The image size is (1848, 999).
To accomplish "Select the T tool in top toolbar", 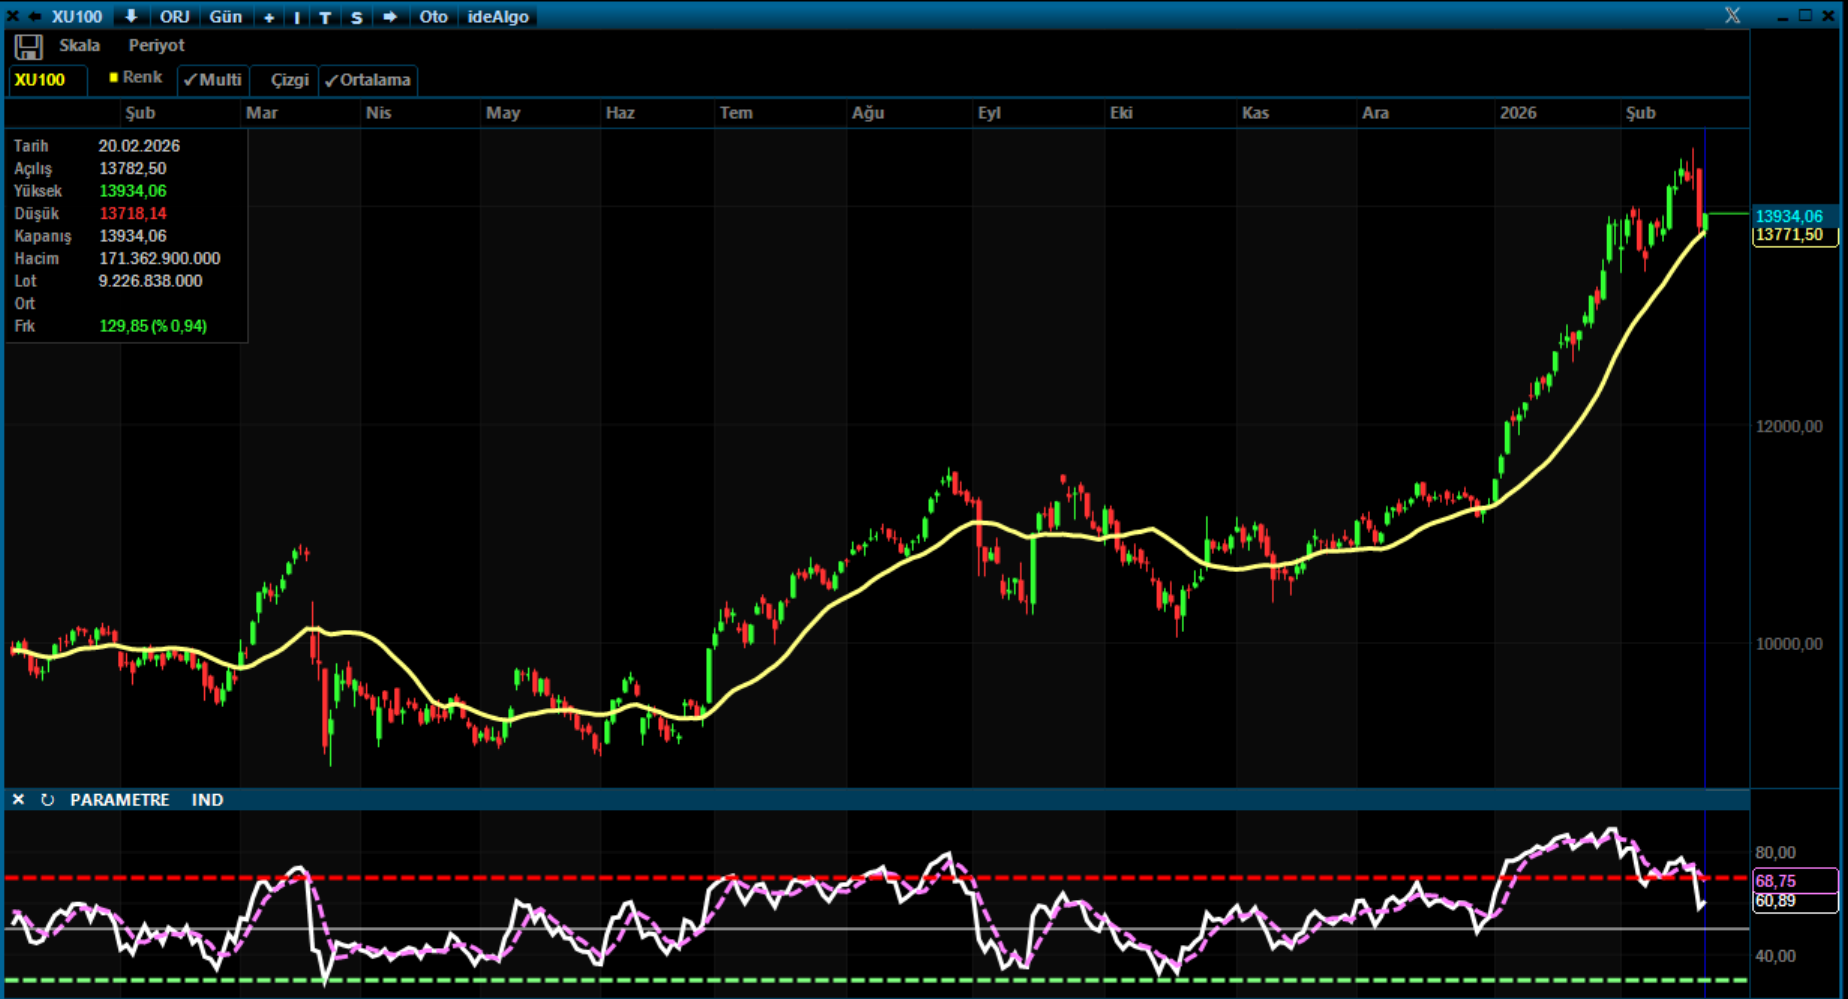I will click(x=325, y=17).
